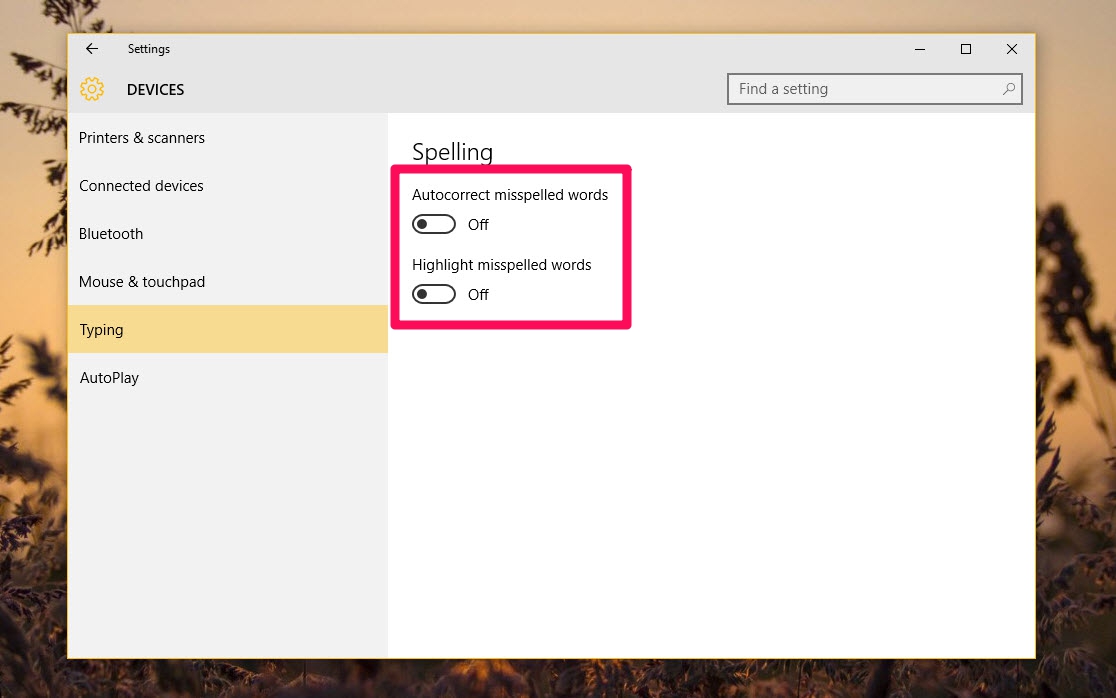The image size is (1116, 698).
Task: Open Connected devices section
Action: pos(228,186)
